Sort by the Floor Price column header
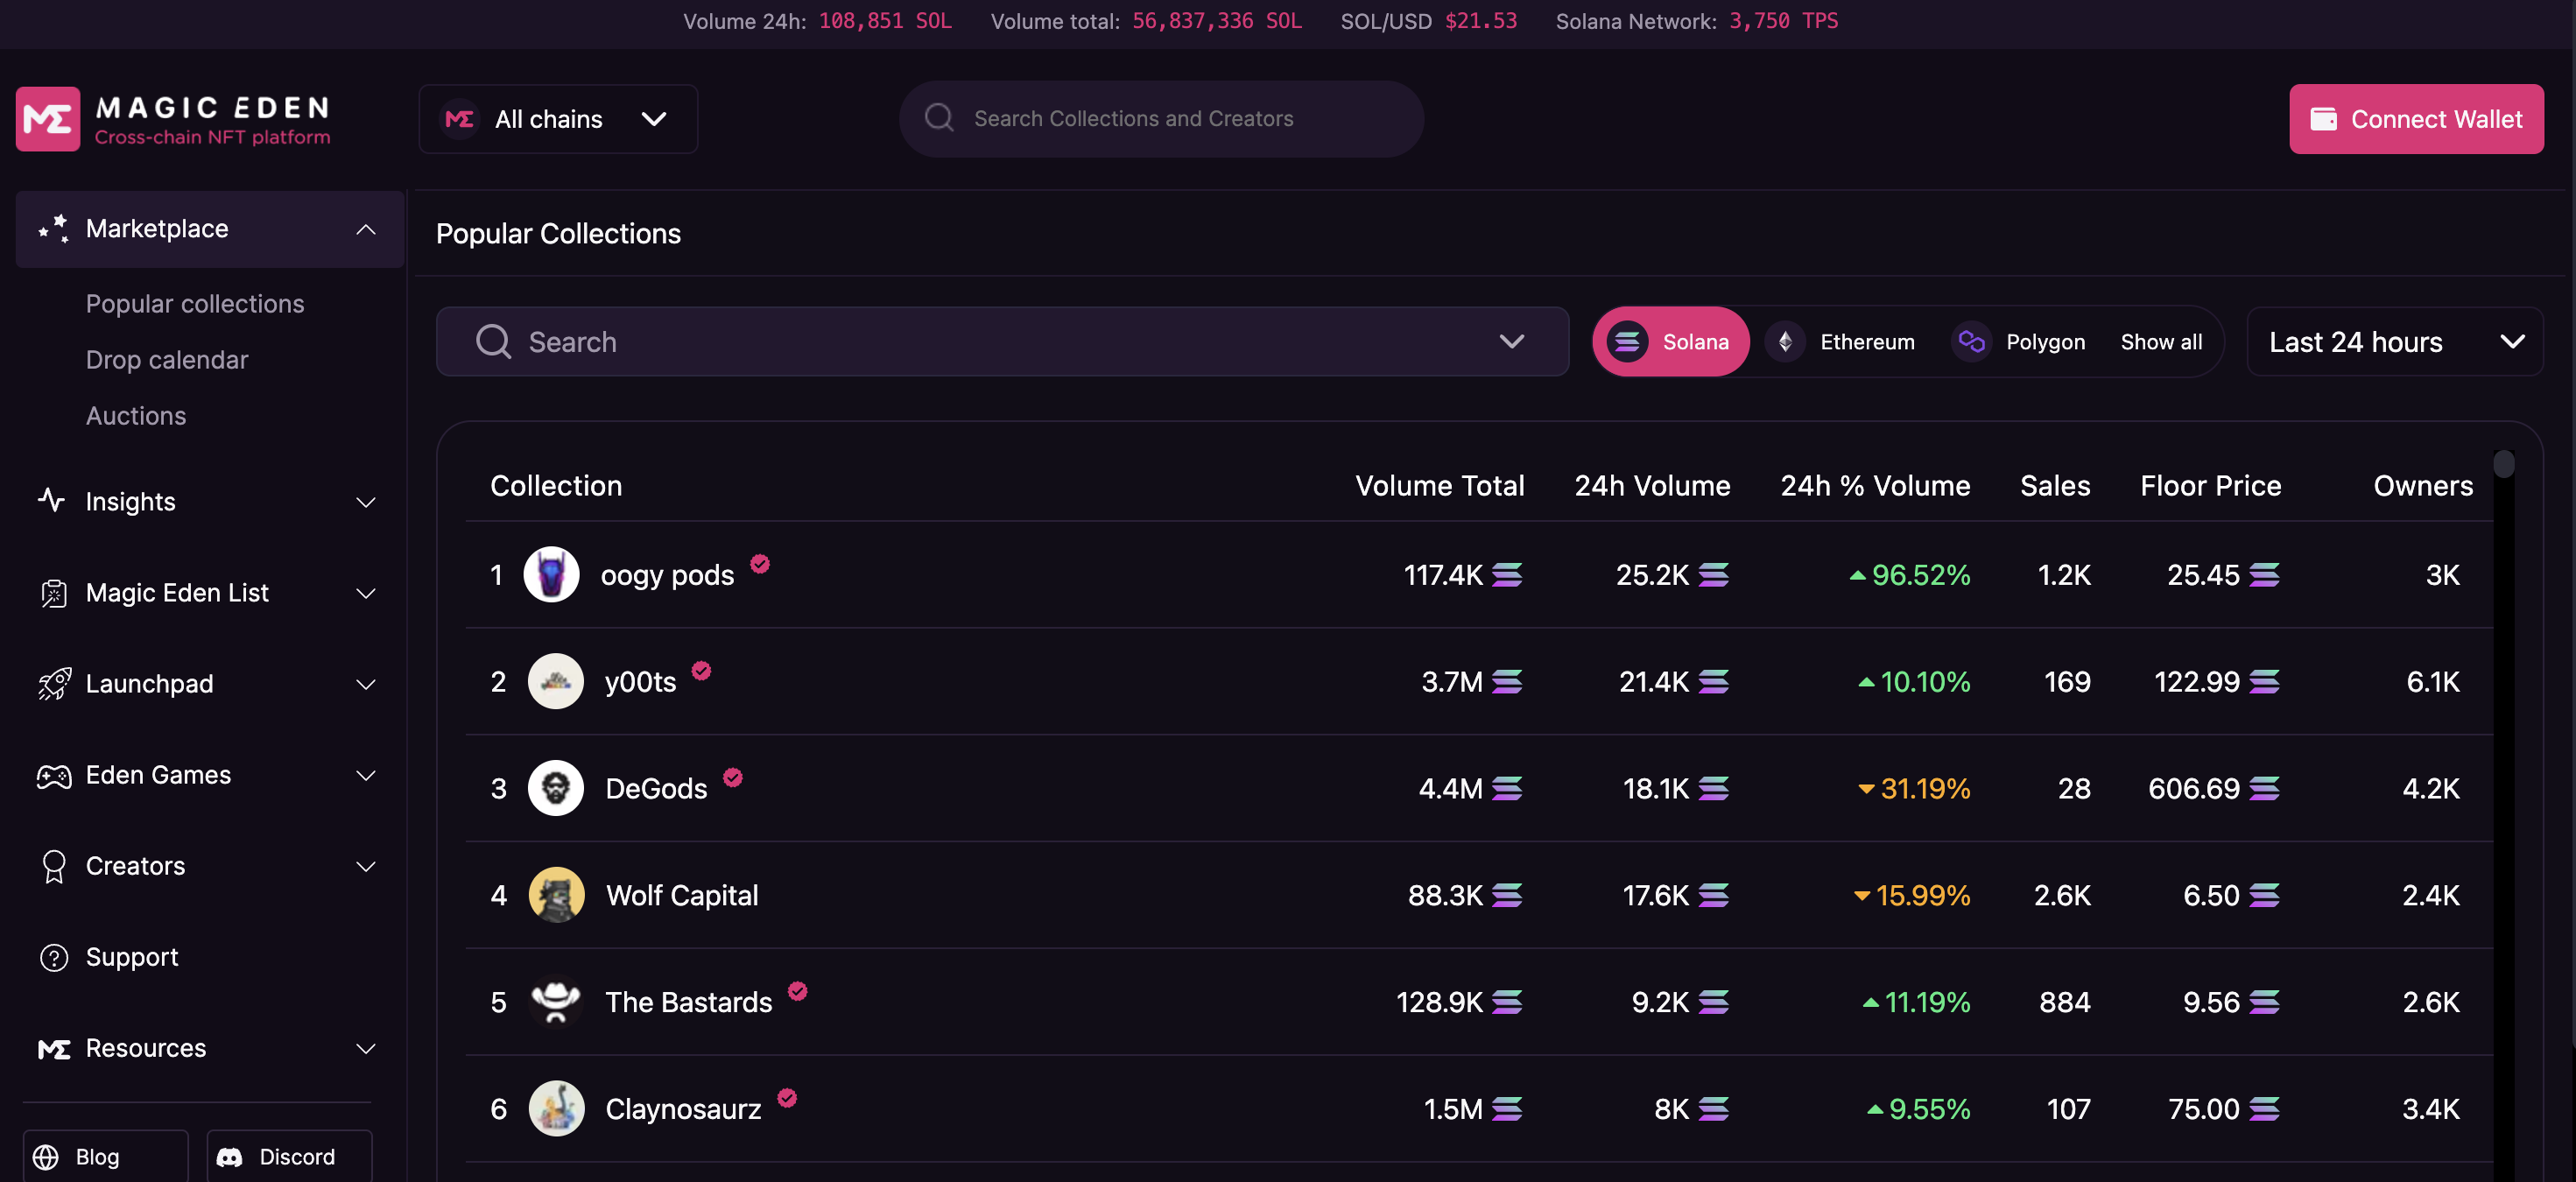Screen dimensions: 2576x1182 pos(2210,486)
